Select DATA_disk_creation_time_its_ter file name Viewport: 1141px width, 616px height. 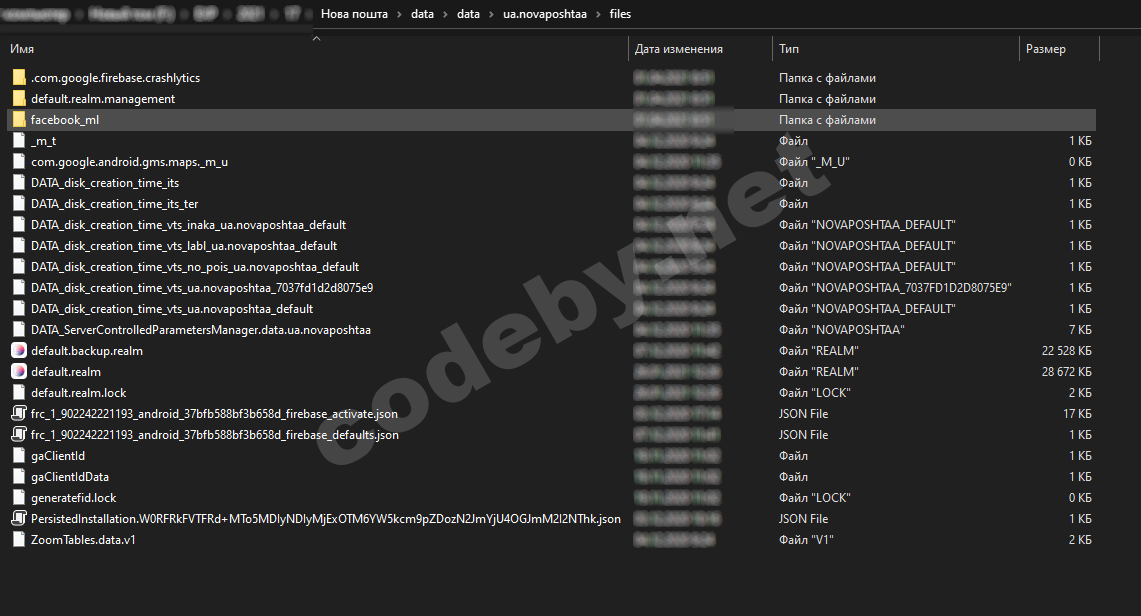tap(114, 204)
